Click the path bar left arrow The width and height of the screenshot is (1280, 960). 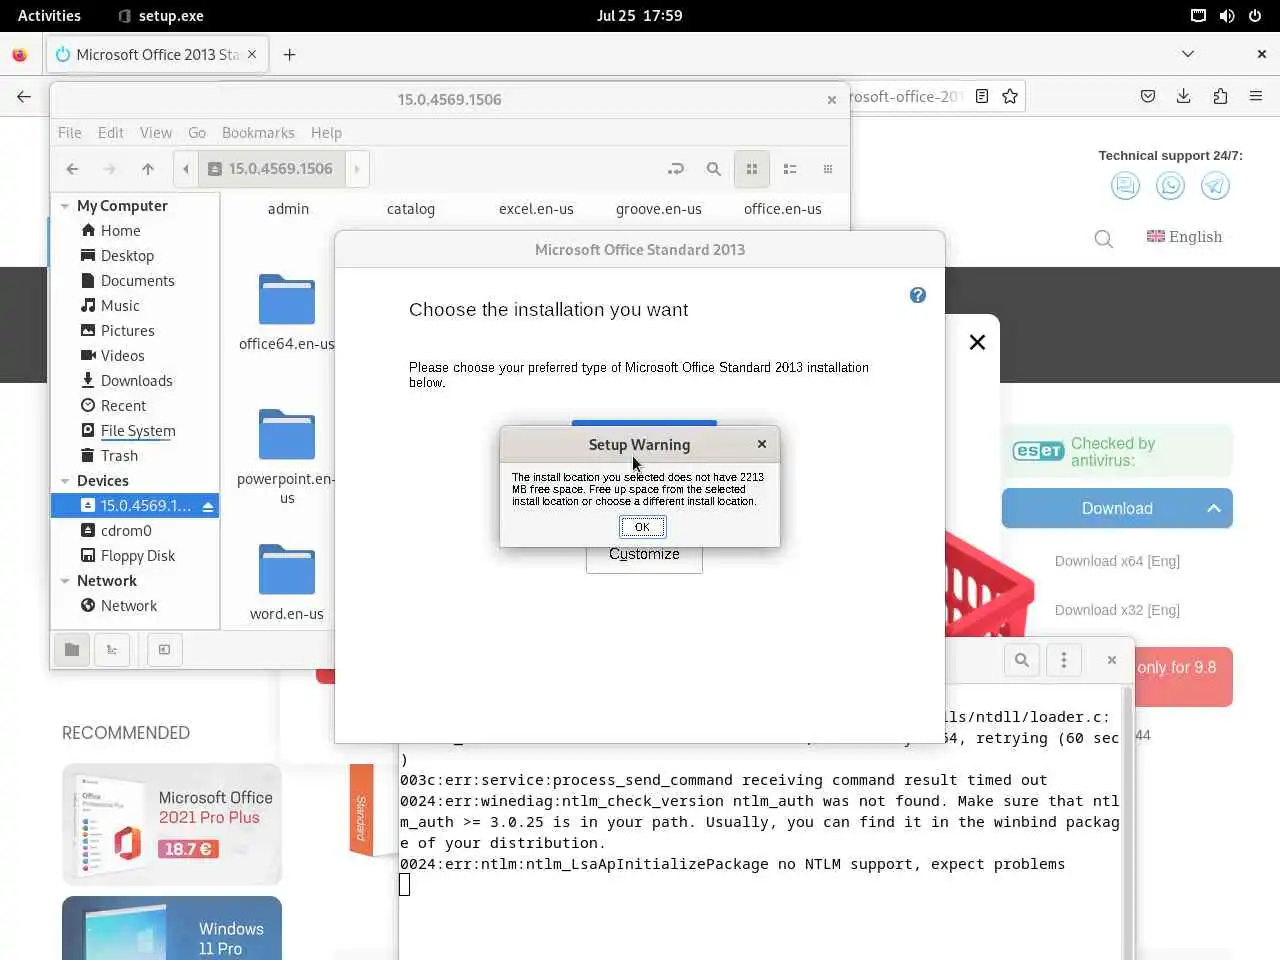(x=186, y=169)
